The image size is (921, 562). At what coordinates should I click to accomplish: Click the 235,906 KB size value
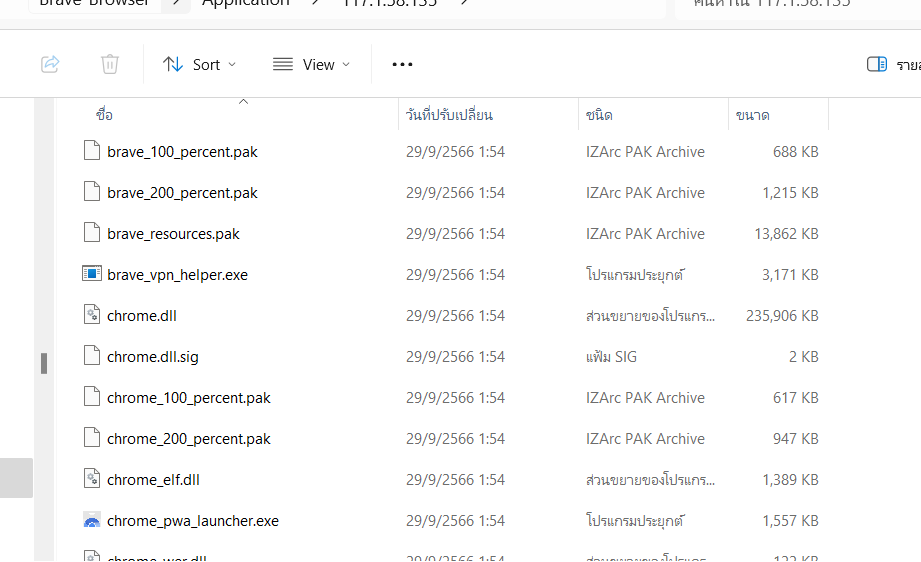pos(782,316)
